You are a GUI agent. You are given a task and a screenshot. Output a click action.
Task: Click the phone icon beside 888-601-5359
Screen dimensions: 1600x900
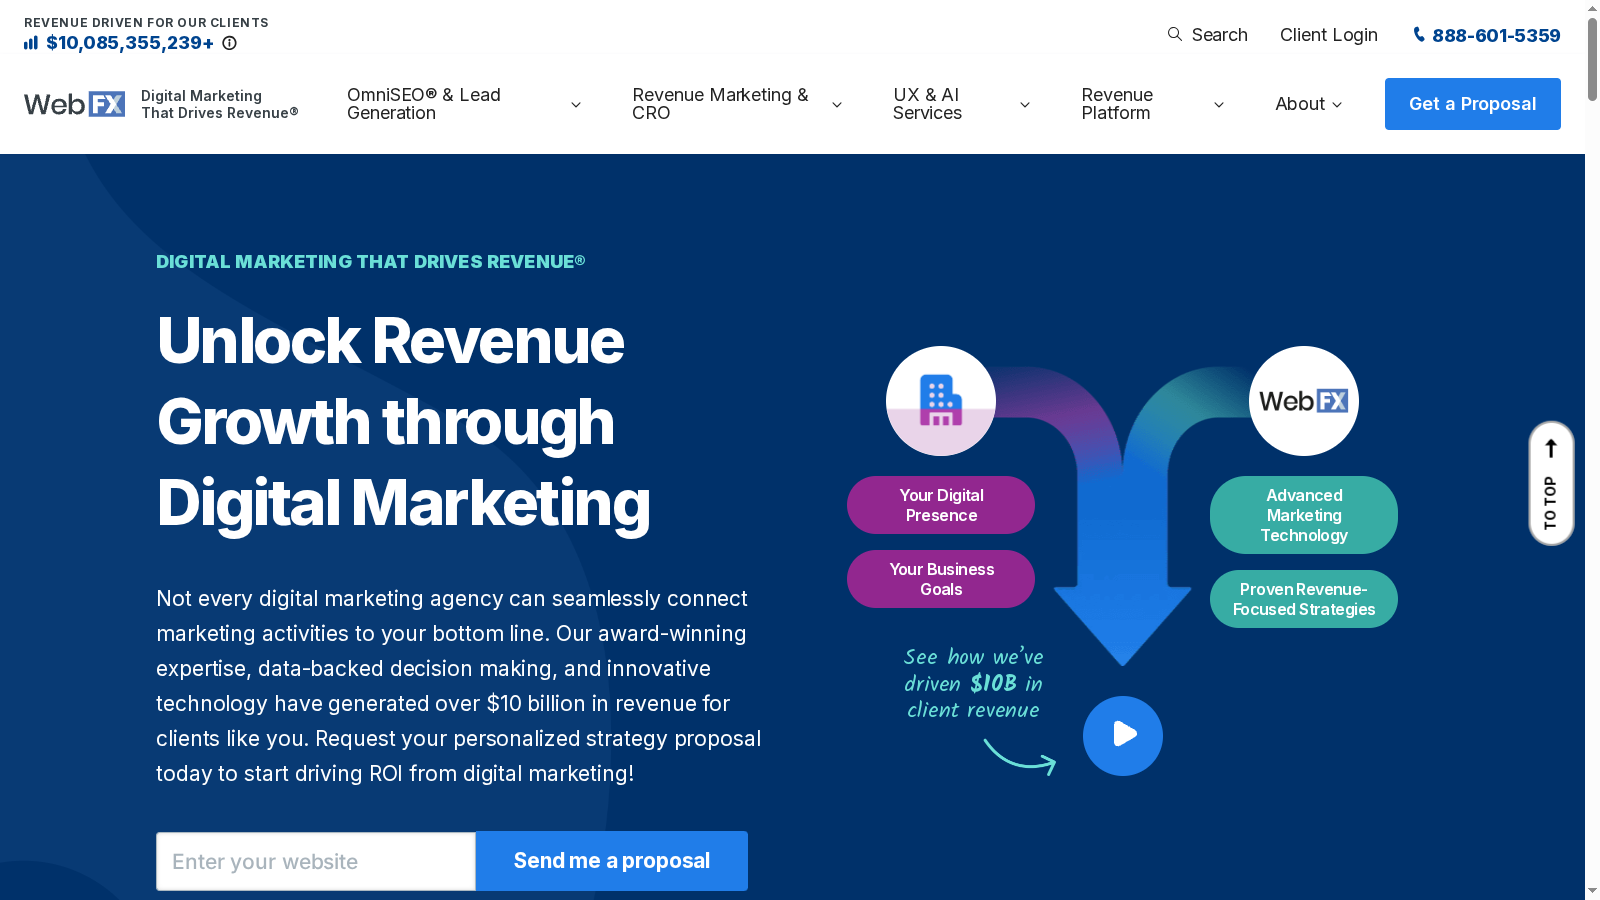tap(1419, 34)
